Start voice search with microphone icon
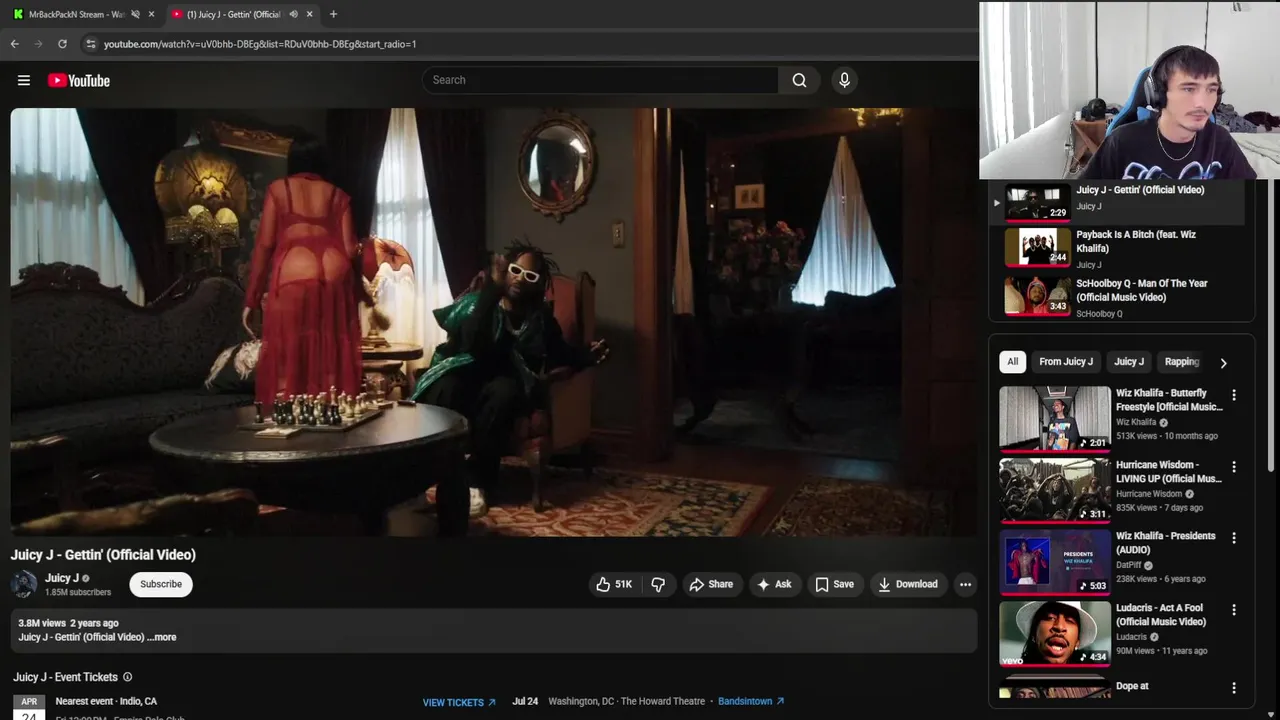1280x720 pixels. 844,80
